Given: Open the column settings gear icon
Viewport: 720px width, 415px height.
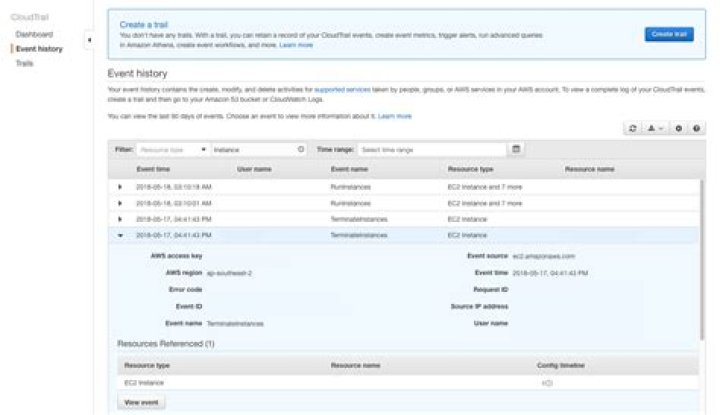Looking at the screenshot, I should tap(678, 129).
